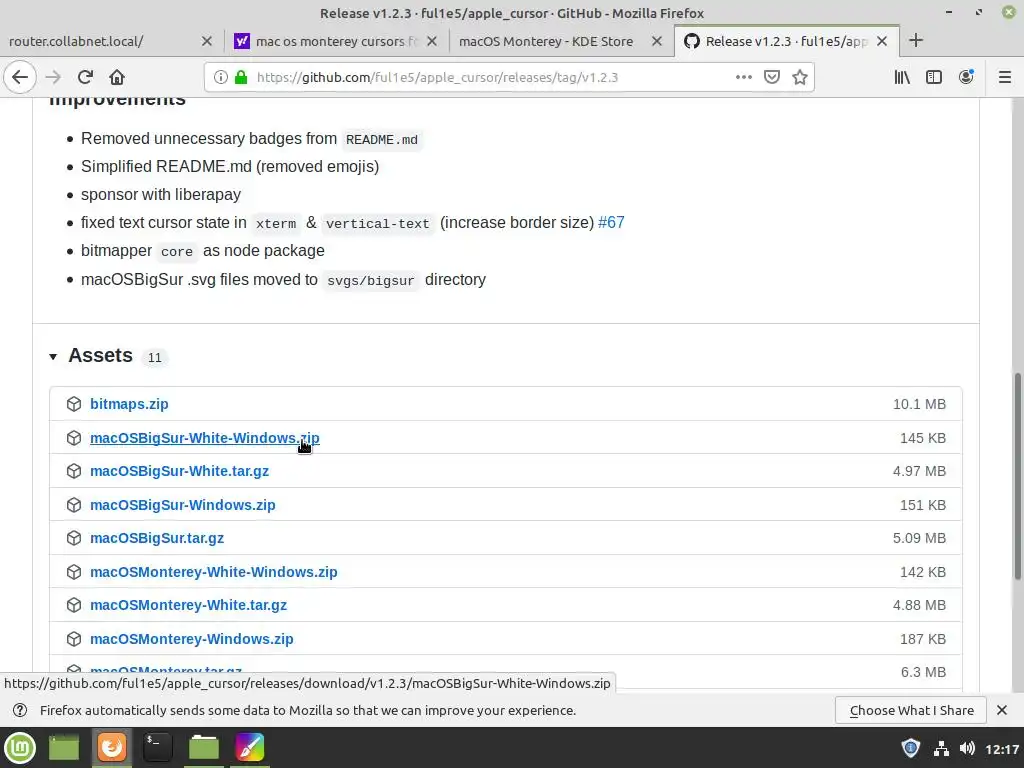The height and width of the screenshot is (768, 1024).
Task: Download macOSBigSur-Windows.zip
Action: tap(183, 505)
